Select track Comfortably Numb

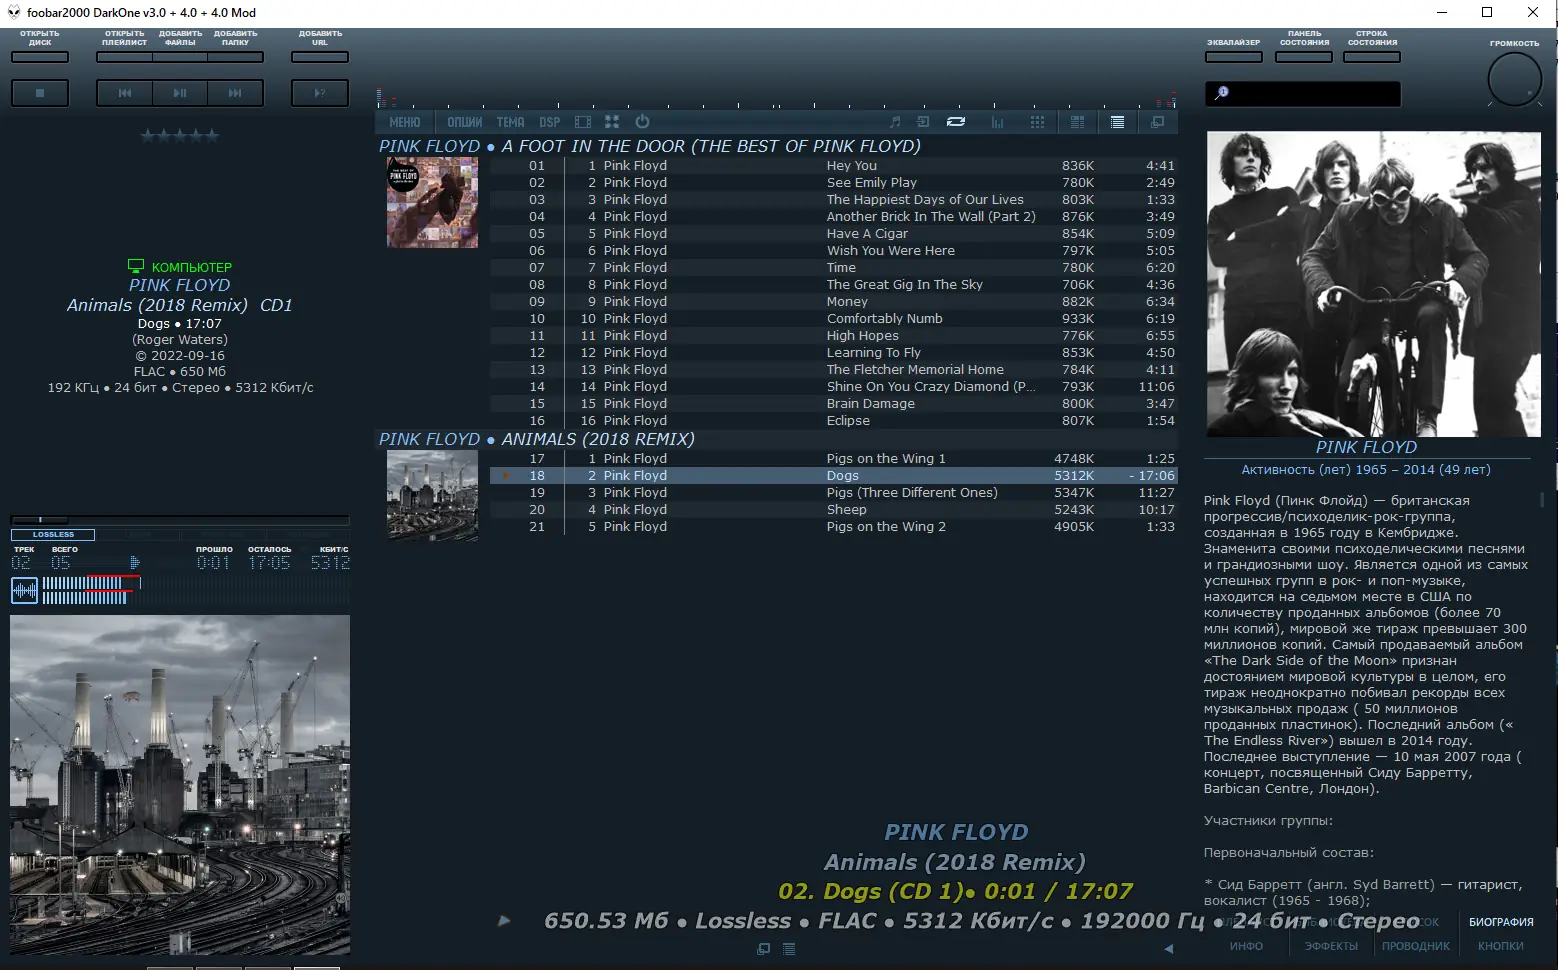(x=833, y=319)
